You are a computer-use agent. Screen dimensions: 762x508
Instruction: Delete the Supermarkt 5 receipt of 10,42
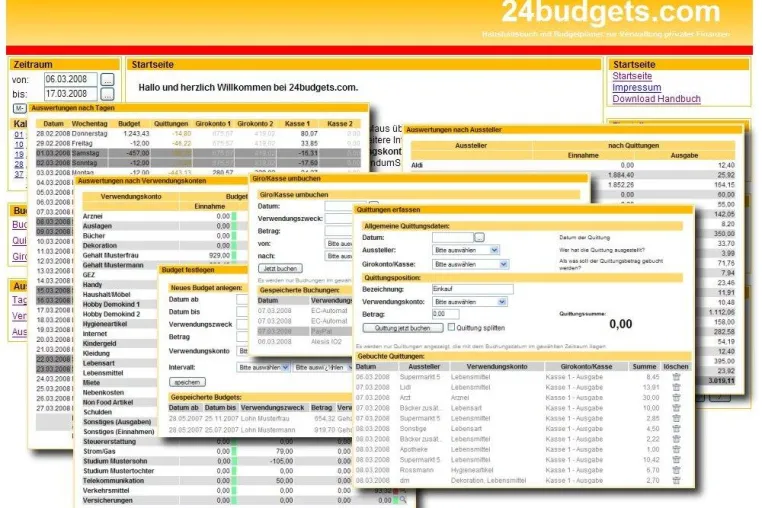pos(676,459)
